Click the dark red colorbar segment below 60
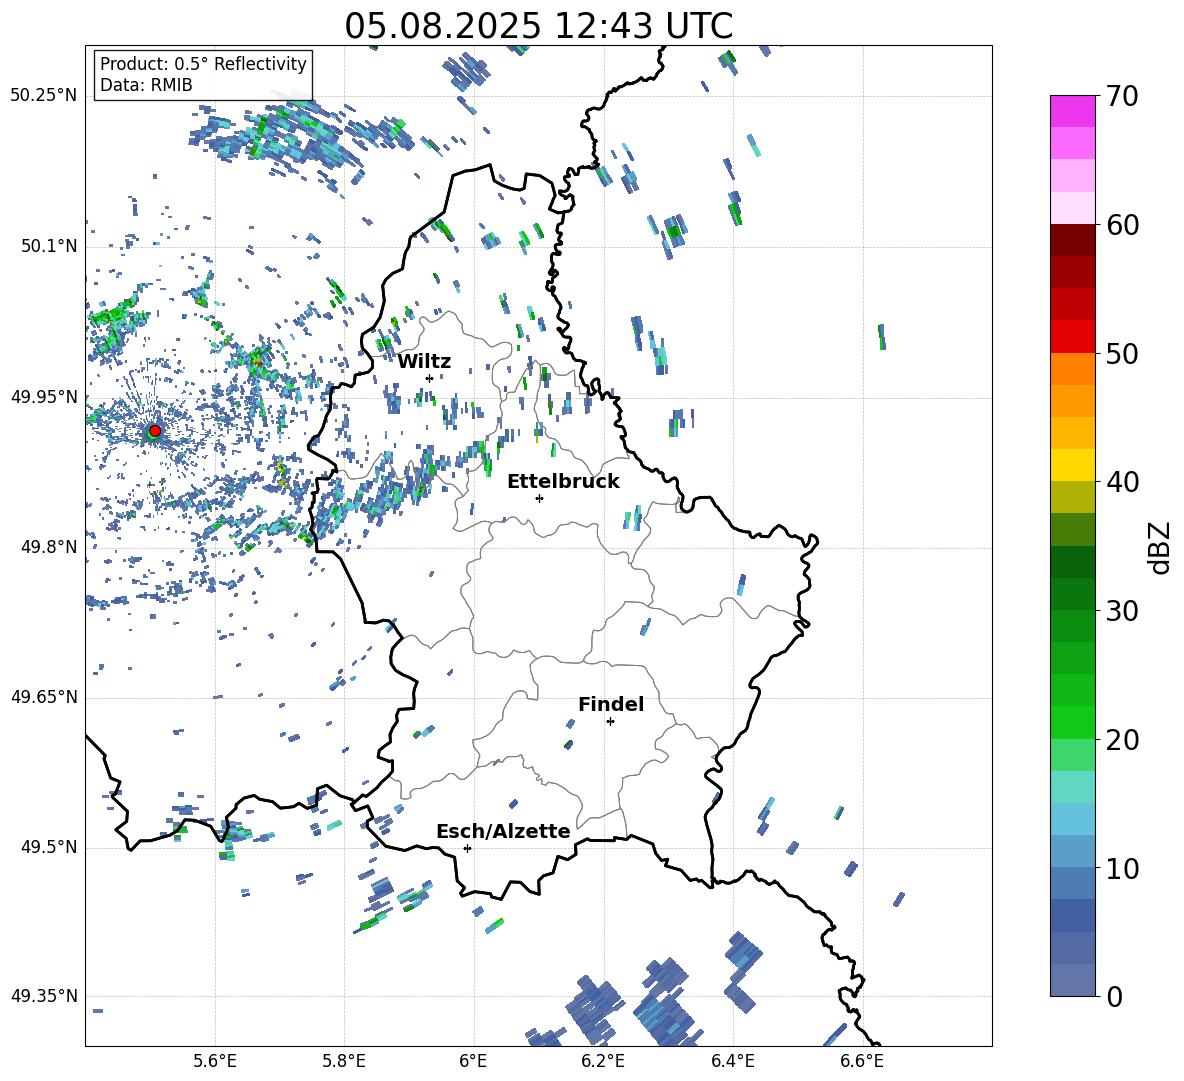 tap(1072, 240)
